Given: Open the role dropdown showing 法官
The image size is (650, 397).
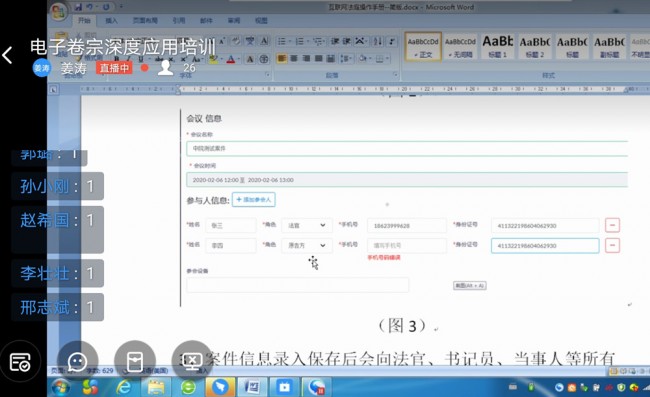Looking at the screenshot, I should click(x=307, y=225).
